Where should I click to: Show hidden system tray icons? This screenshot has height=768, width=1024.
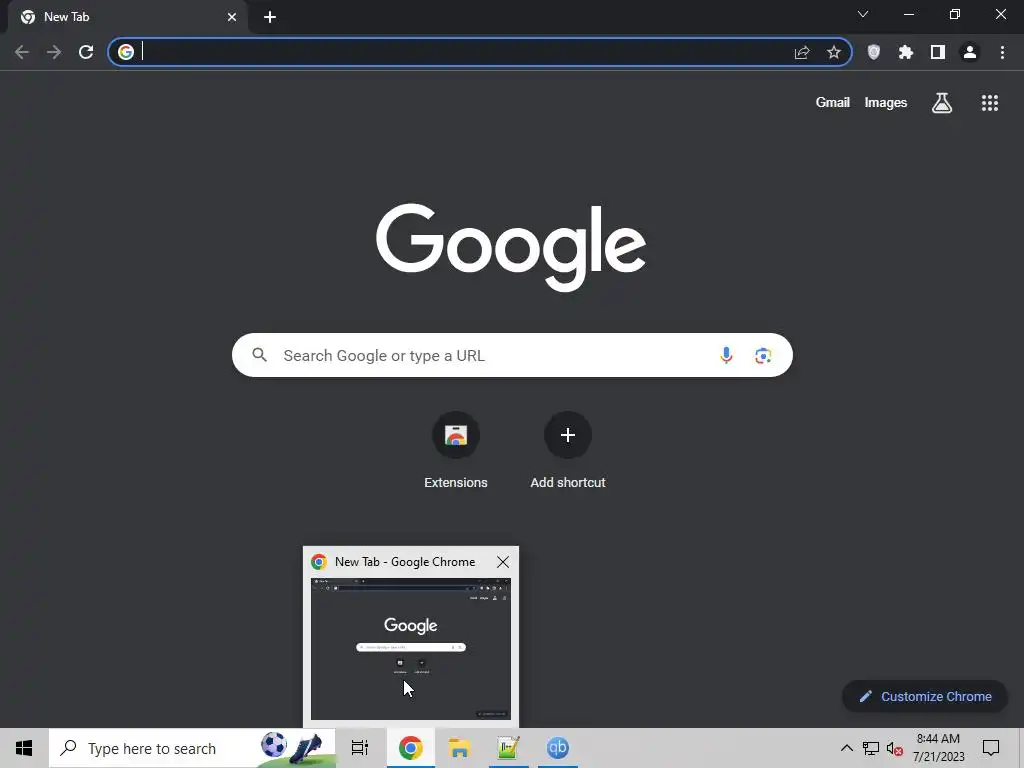click(x=846, y=748)
